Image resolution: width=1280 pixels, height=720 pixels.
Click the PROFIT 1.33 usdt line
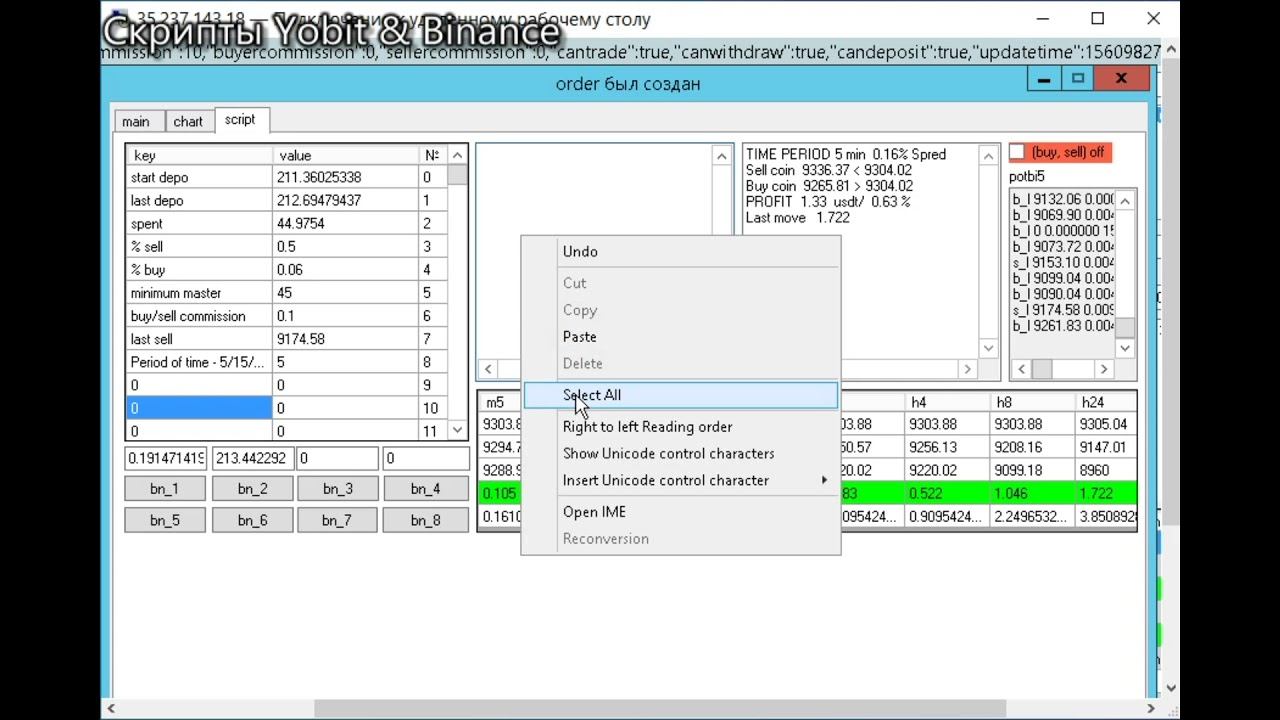pos(828,202)
